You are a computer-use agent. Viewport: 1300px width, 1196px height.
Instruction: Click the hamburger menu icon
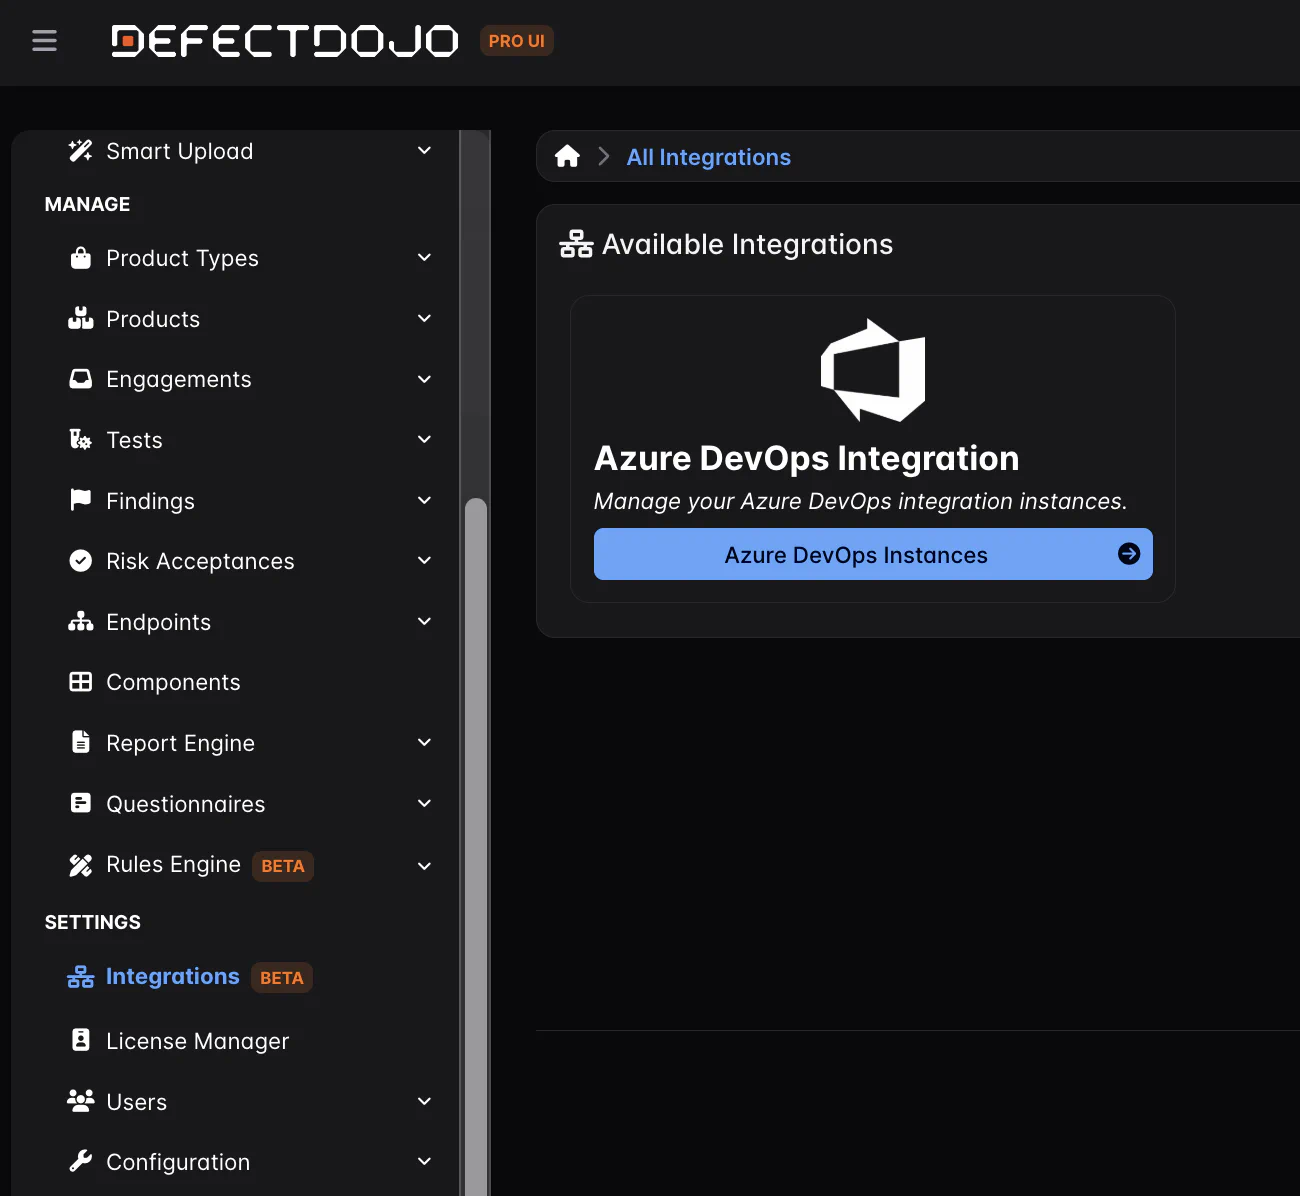pyautogui.click(x=44, y=41)
